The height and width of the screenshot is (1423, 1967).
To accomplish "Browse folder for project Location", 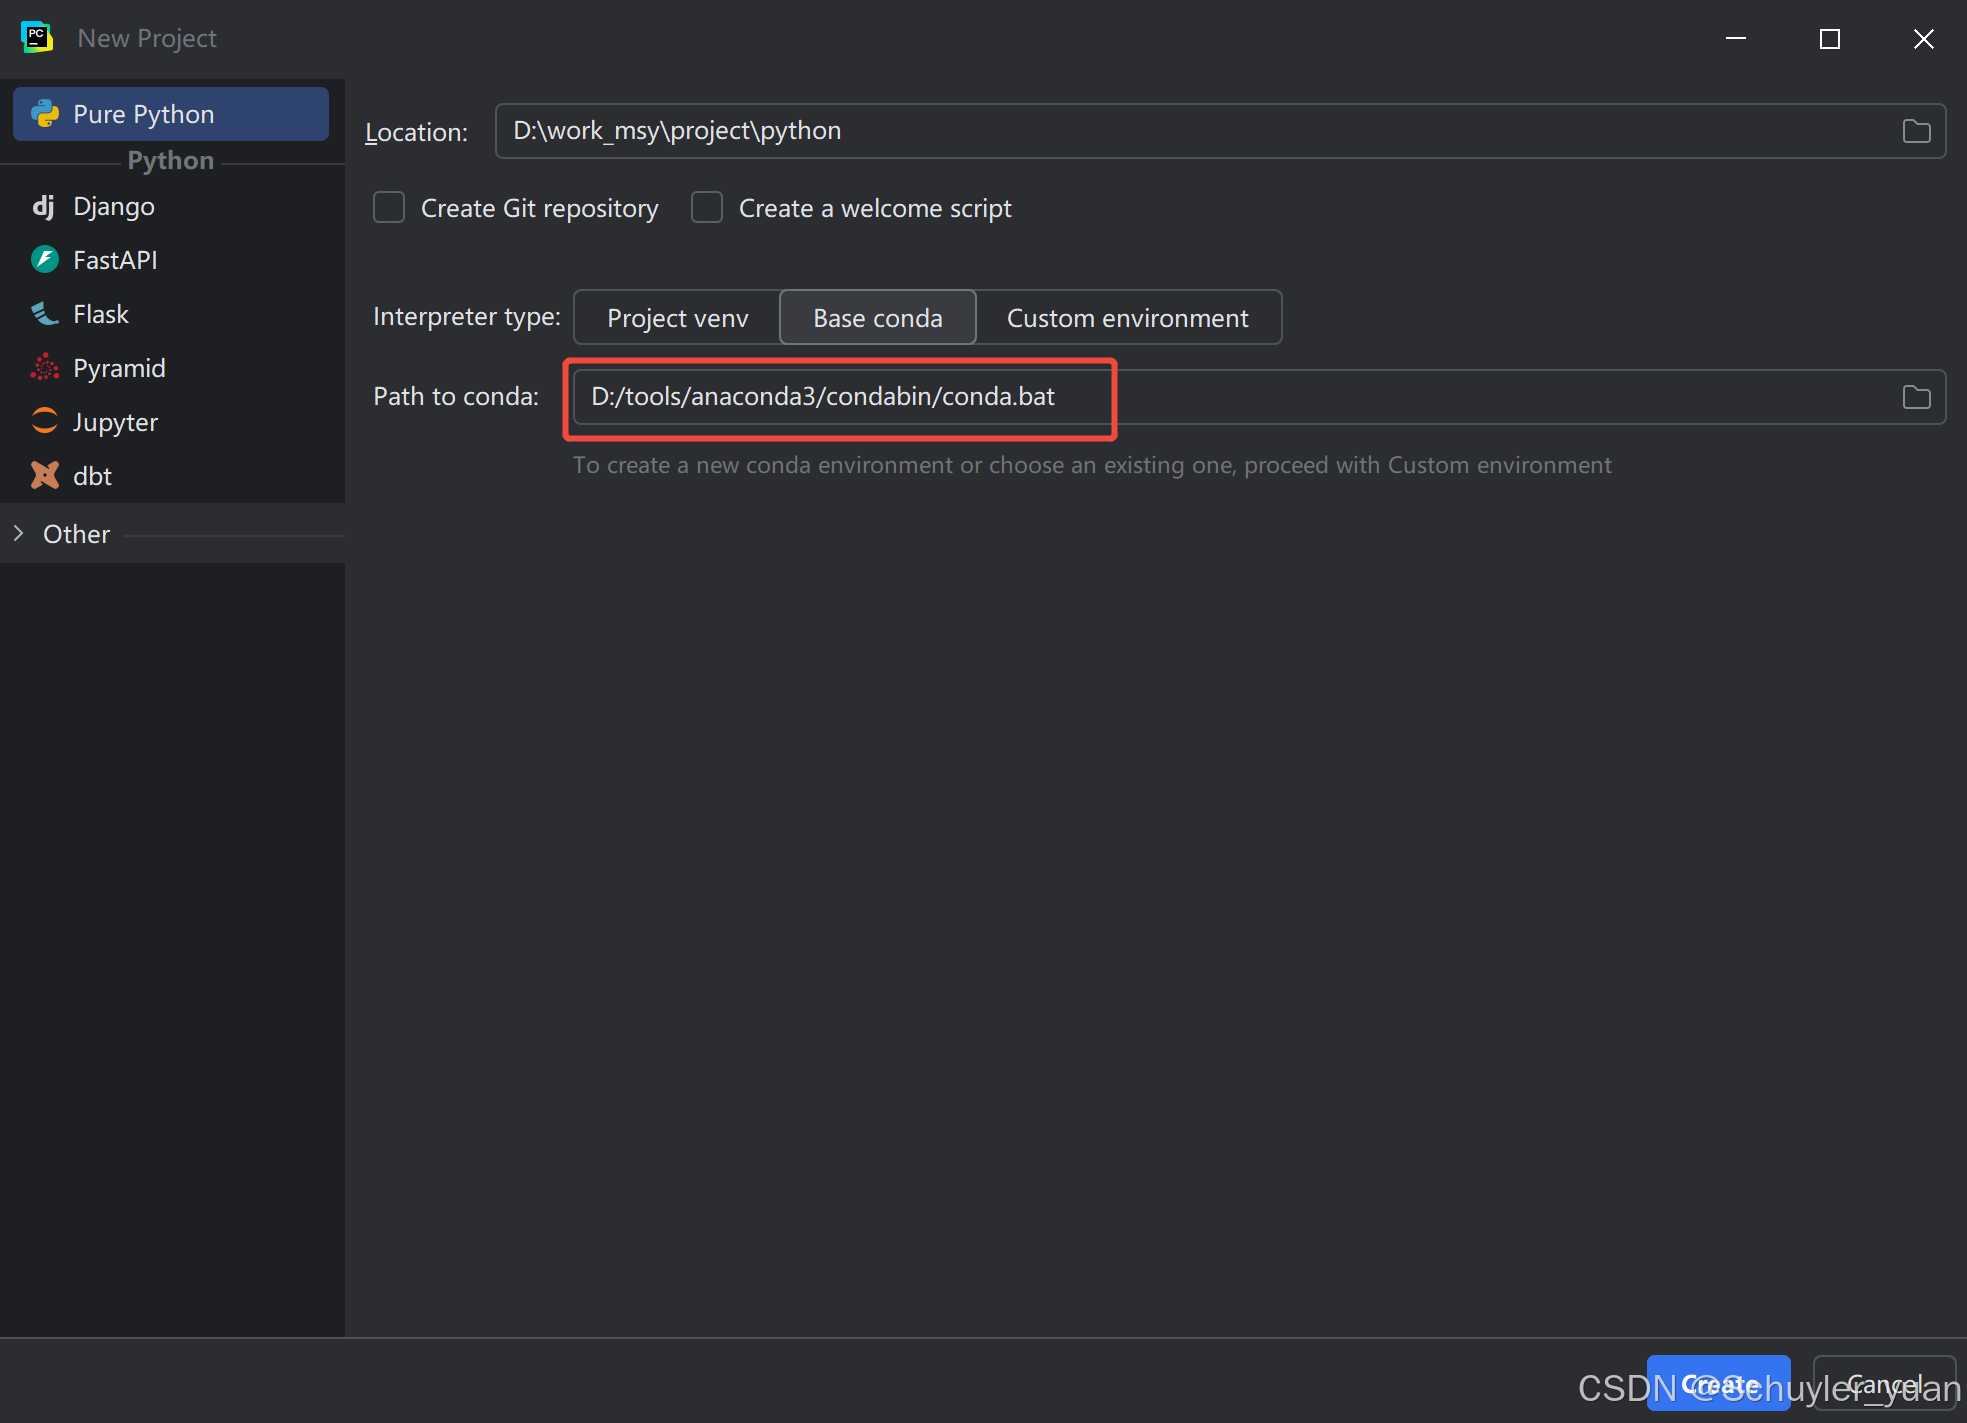I will pyautogui.click(x=1916, y=131).
